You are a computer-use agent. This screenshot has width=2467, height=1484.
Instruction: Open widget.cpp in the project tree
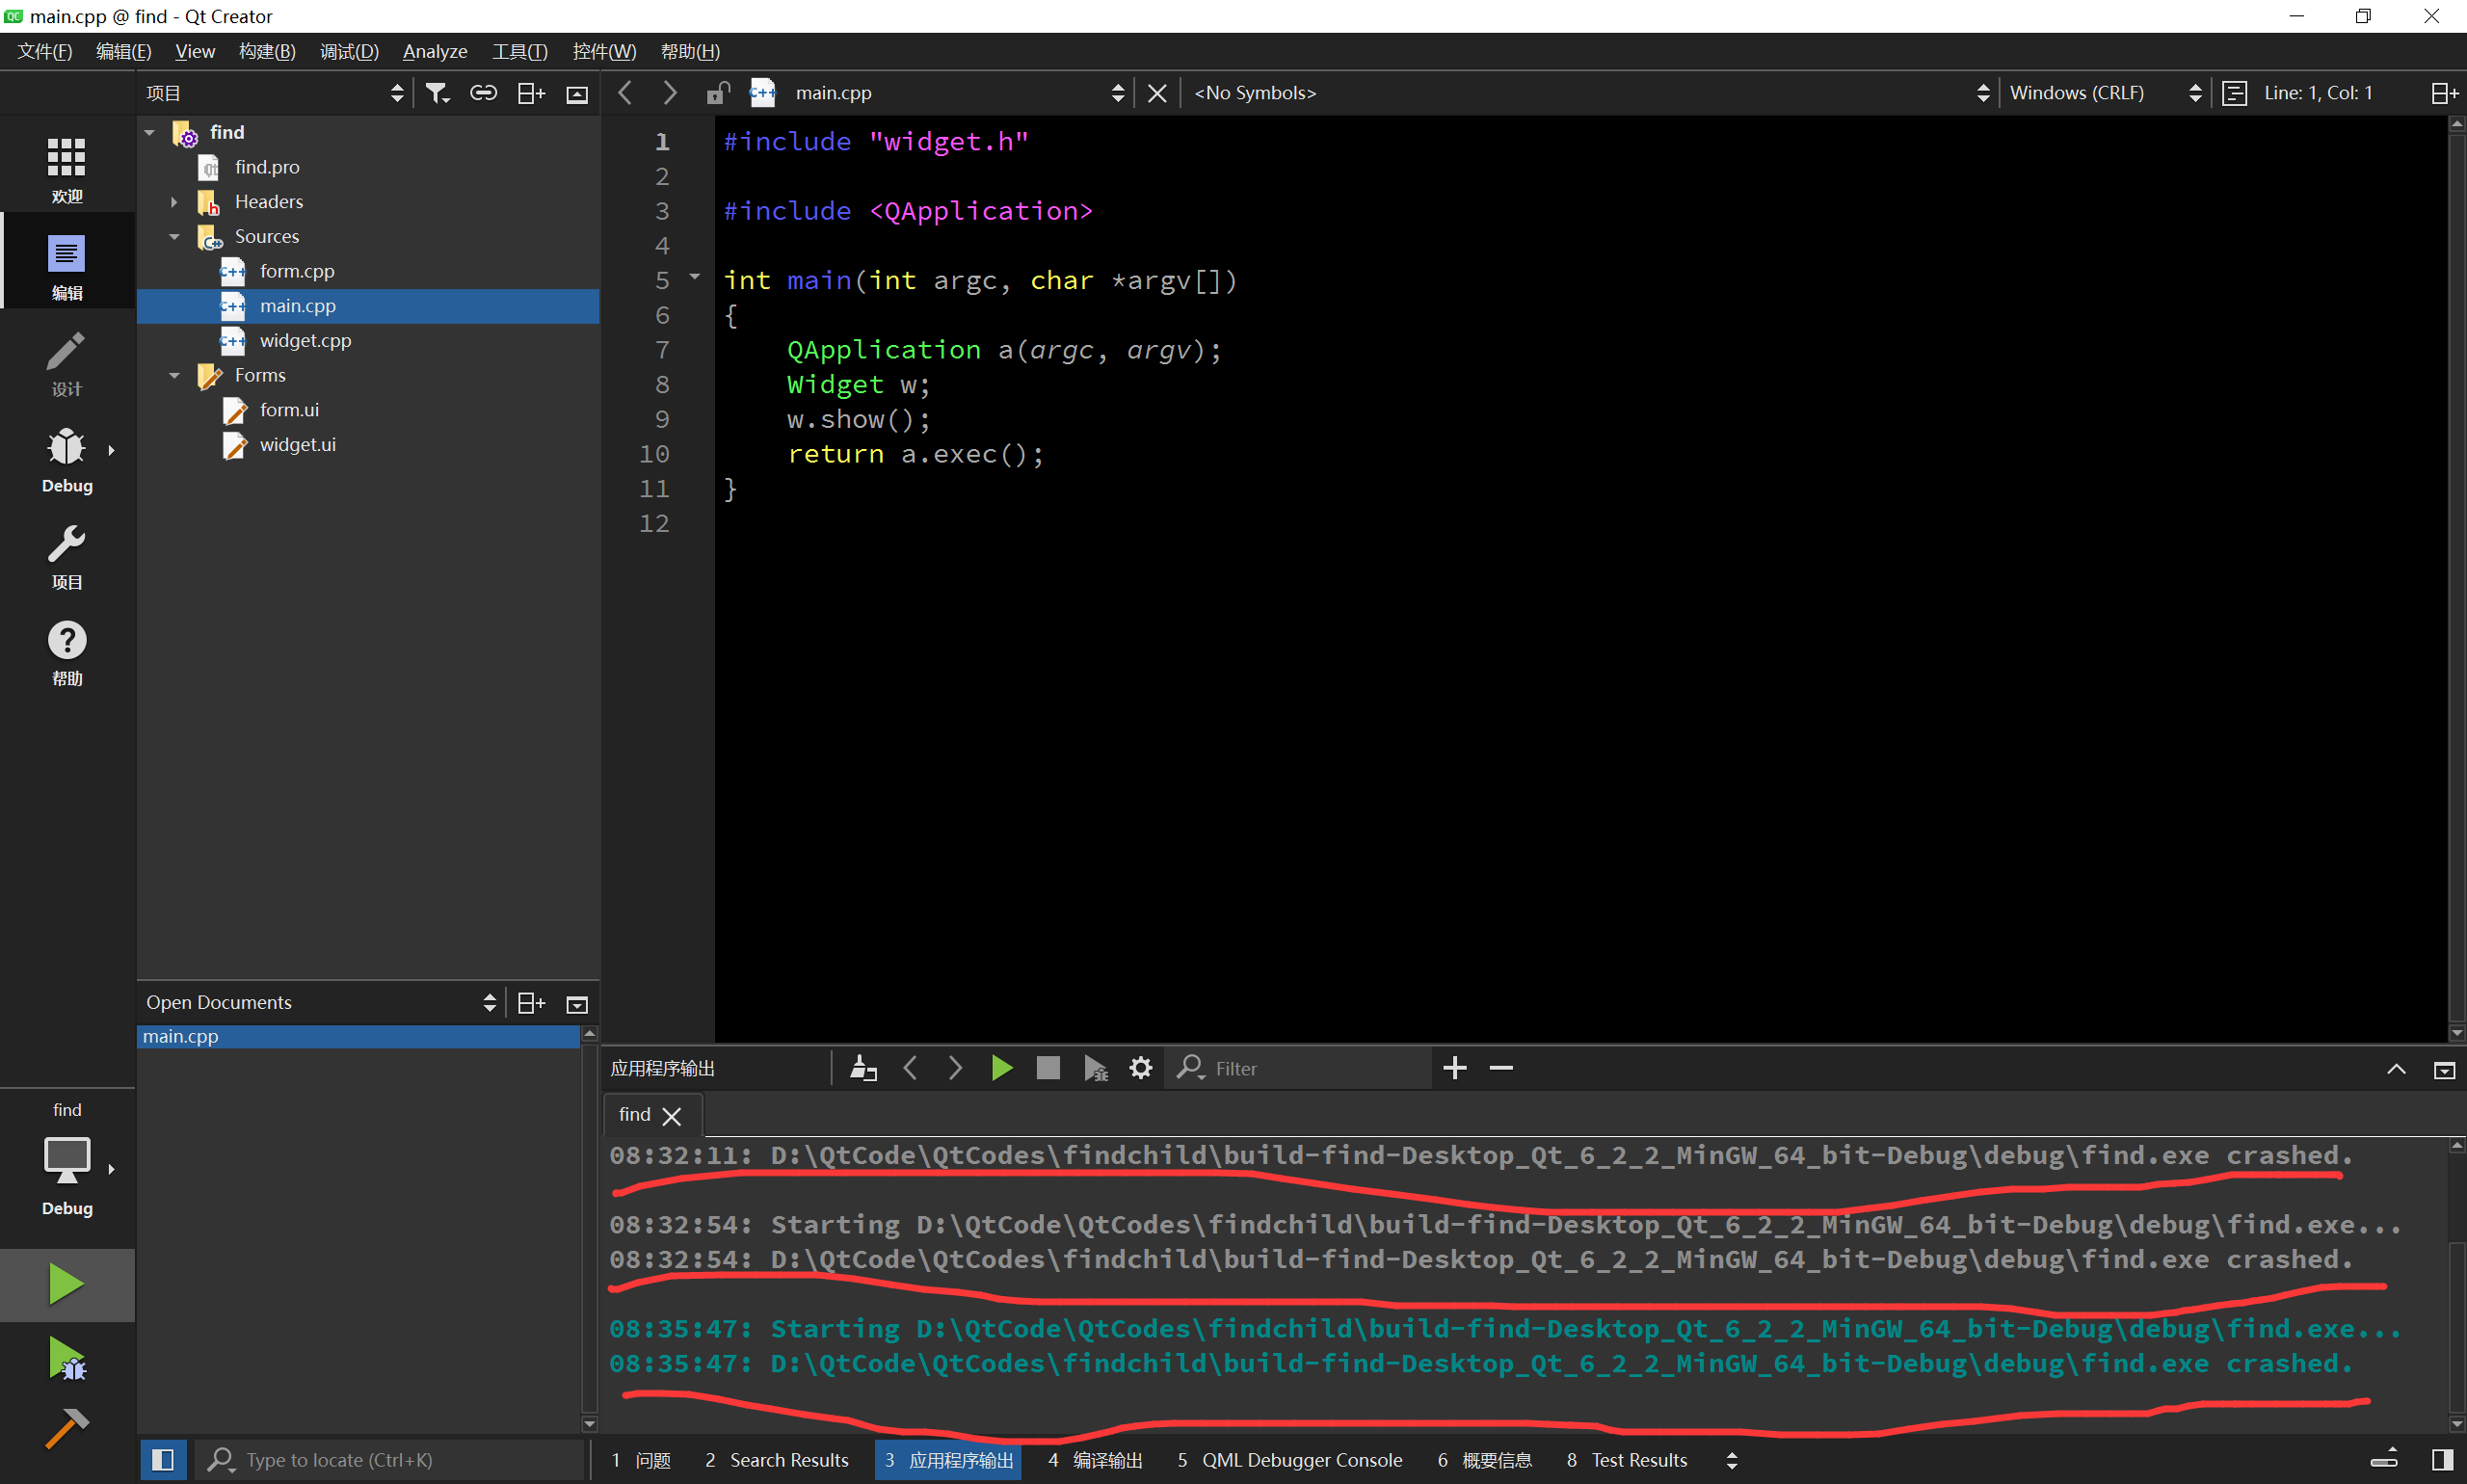[305, 341]
